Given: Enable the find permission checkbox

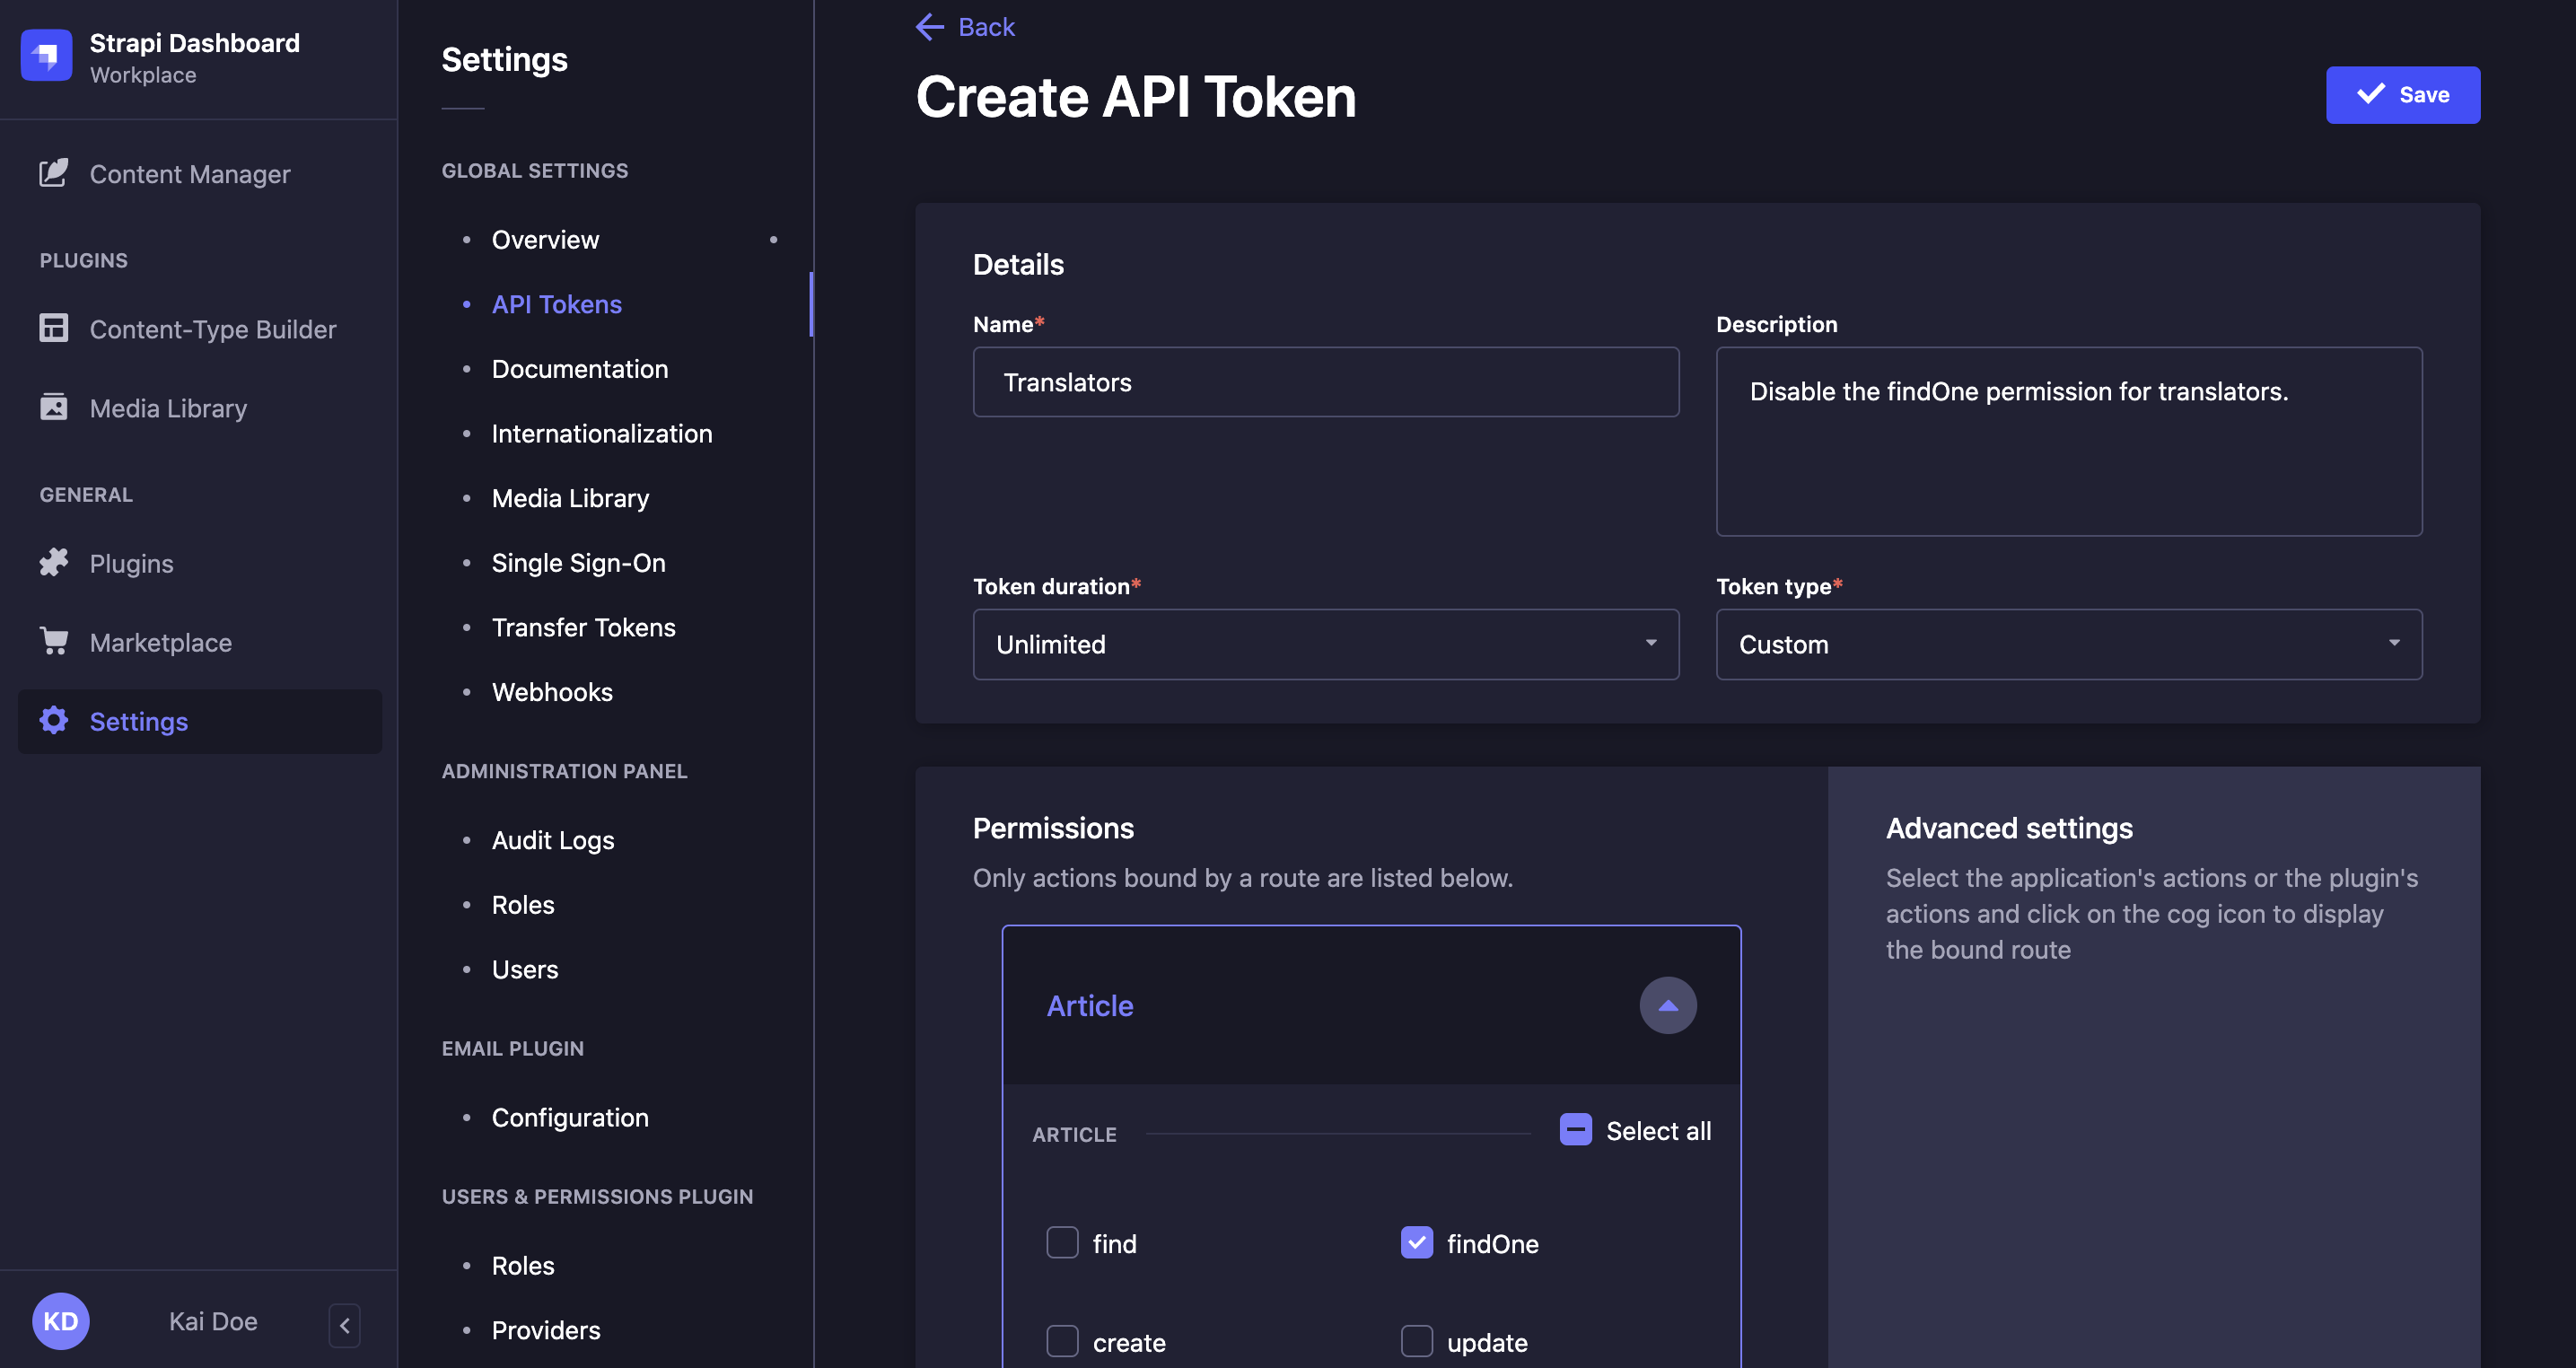Looking at the screenshot, I should 1063,1242.
